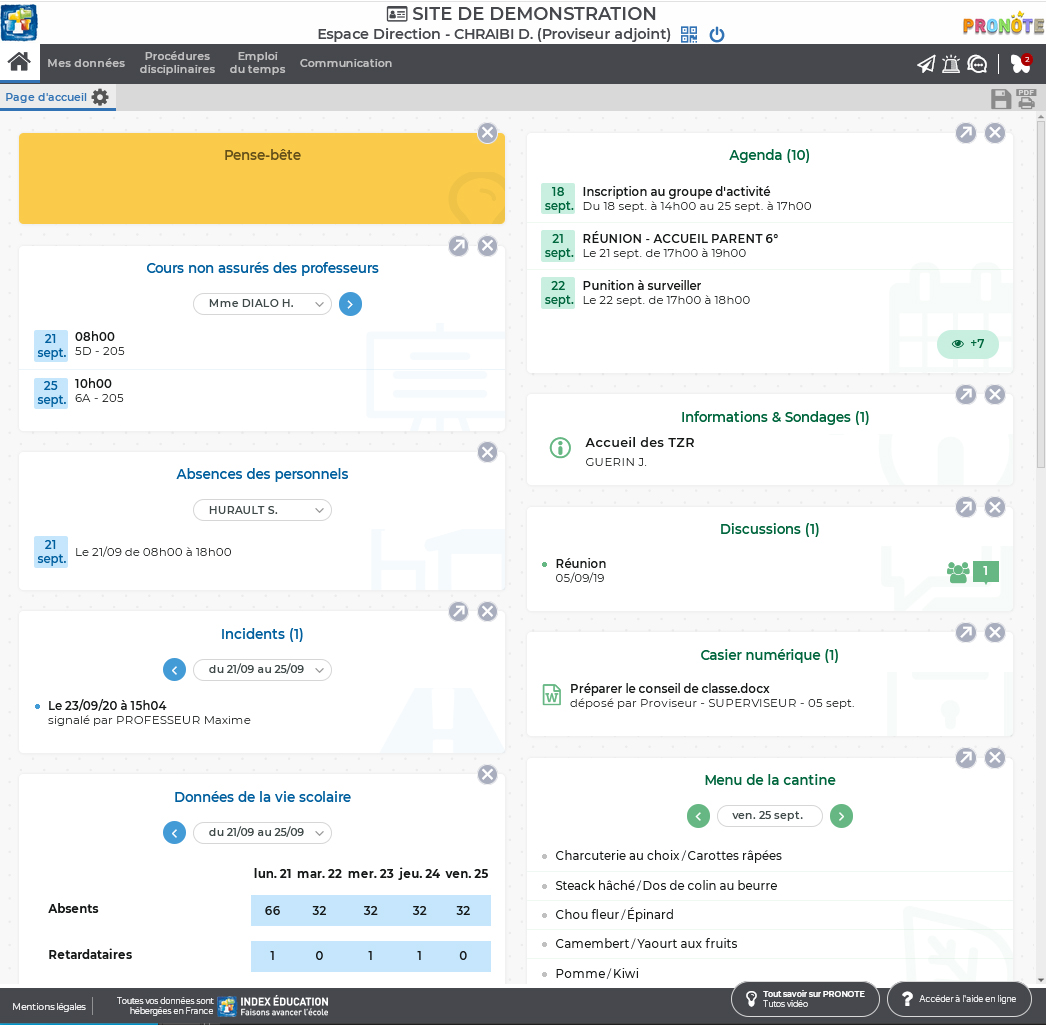Image resolution: width=1047 pixels, height=1026 pixels.
Task: Click the Pense-bête yellow note area
Action: (x=262, y=178)
